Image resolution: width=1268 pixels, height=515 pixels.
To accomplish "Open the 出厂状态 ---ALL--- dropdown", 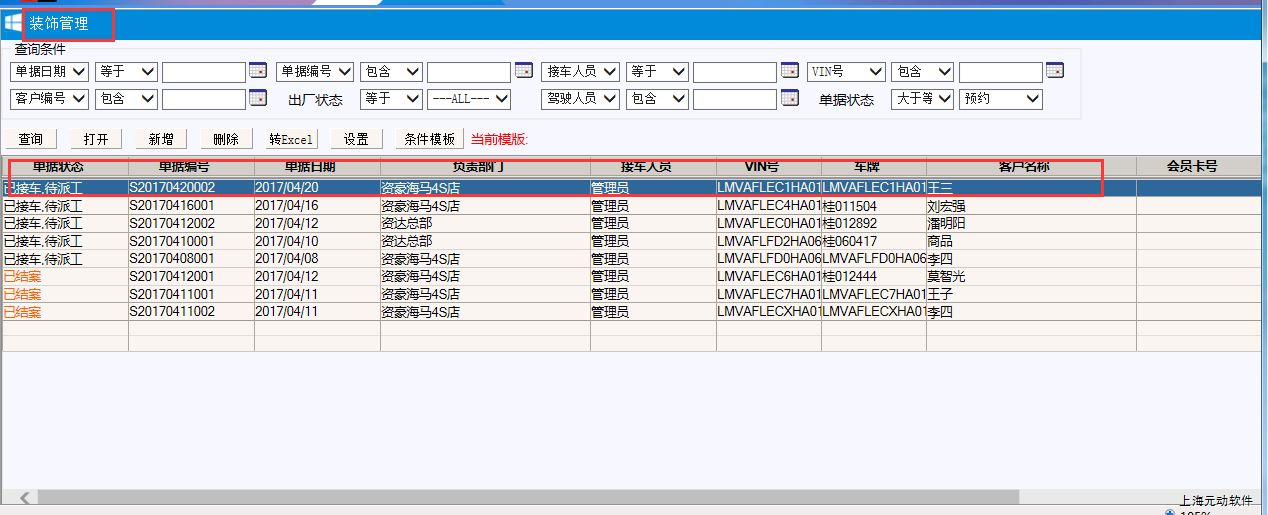I will (469, 99).
